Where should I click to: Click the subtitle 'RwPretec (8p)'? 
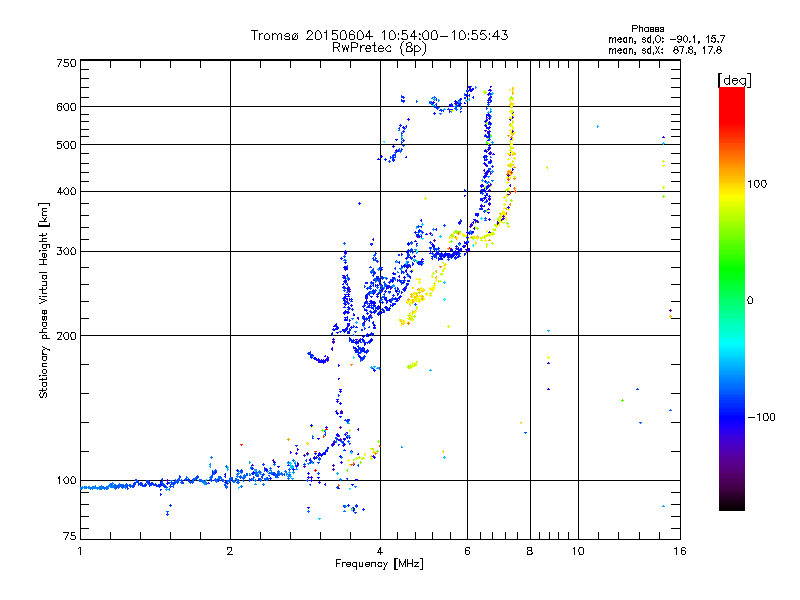click(379, 48)
